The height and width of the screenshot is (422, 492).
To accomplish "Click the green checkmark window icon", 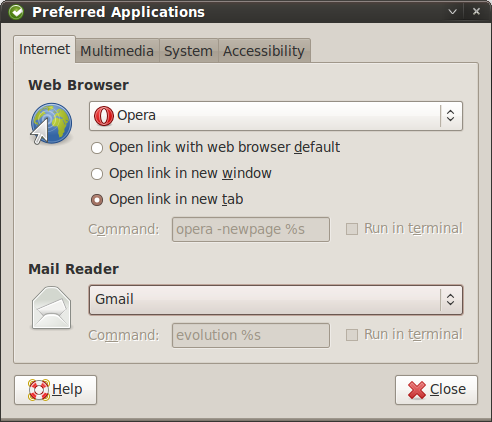I will (16, 12).
